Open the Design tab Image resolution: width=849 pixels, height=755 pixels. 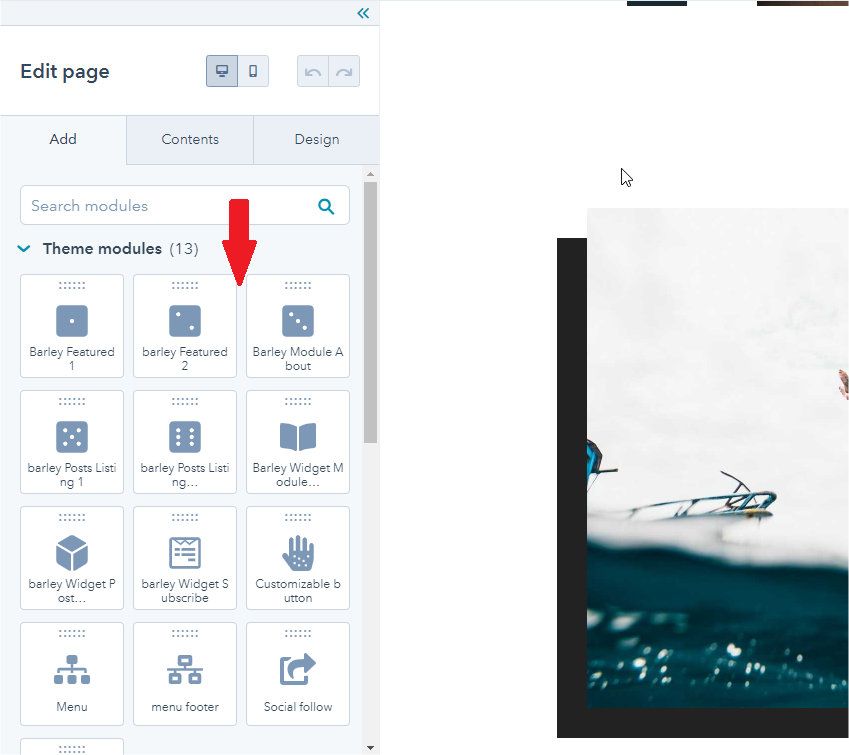(317, 139)
